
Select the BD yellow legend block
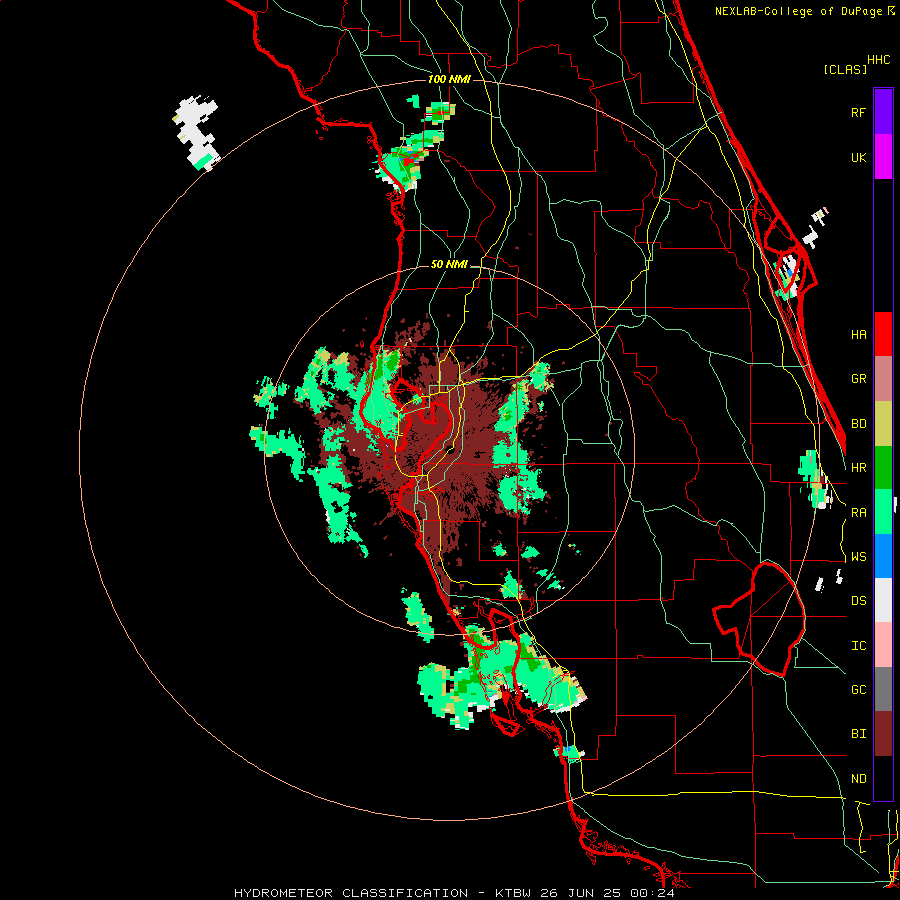[x=883, y=423]
